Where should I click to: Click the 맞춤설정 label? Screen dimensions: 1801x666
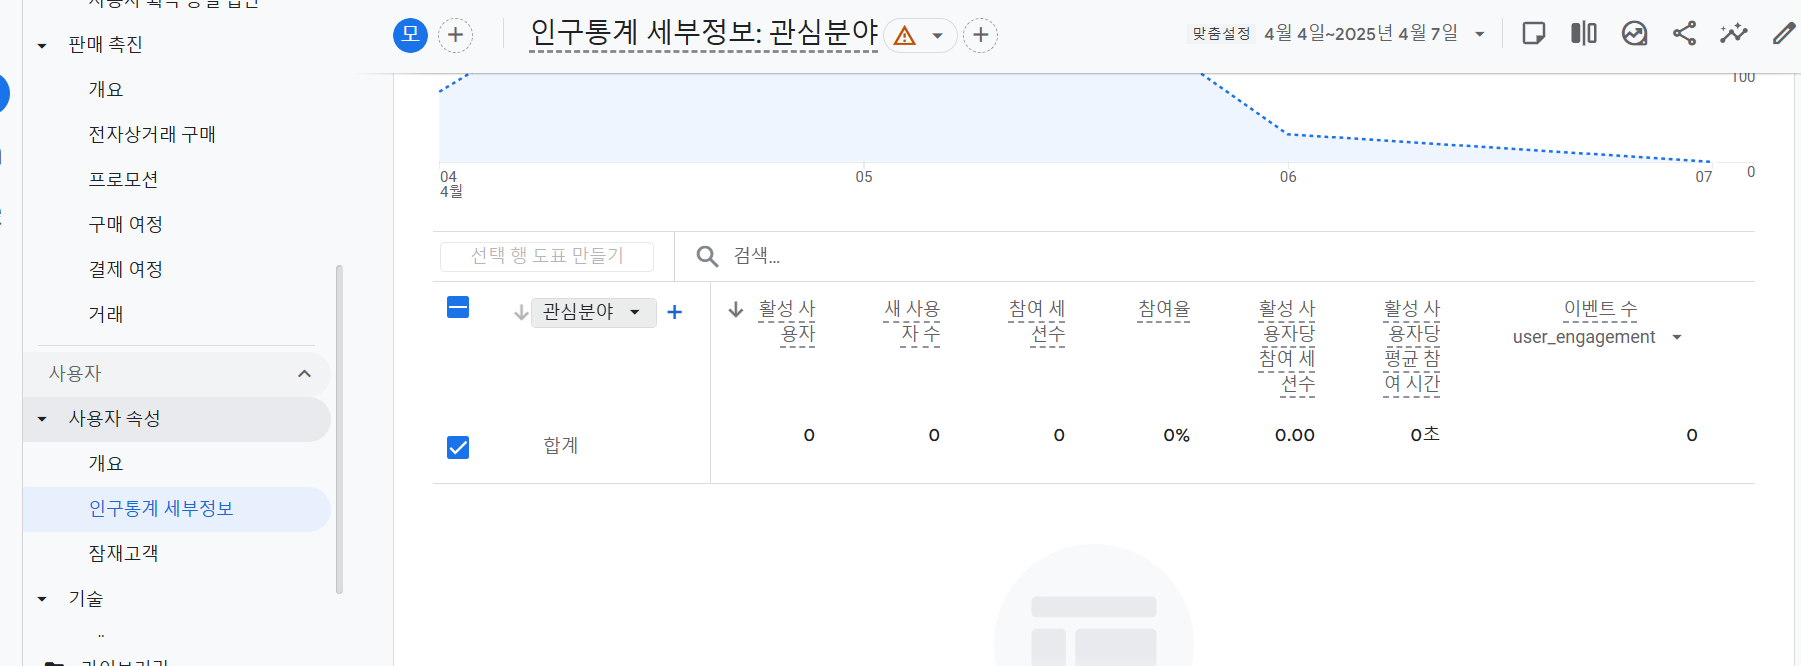[x=1221, y=34]
